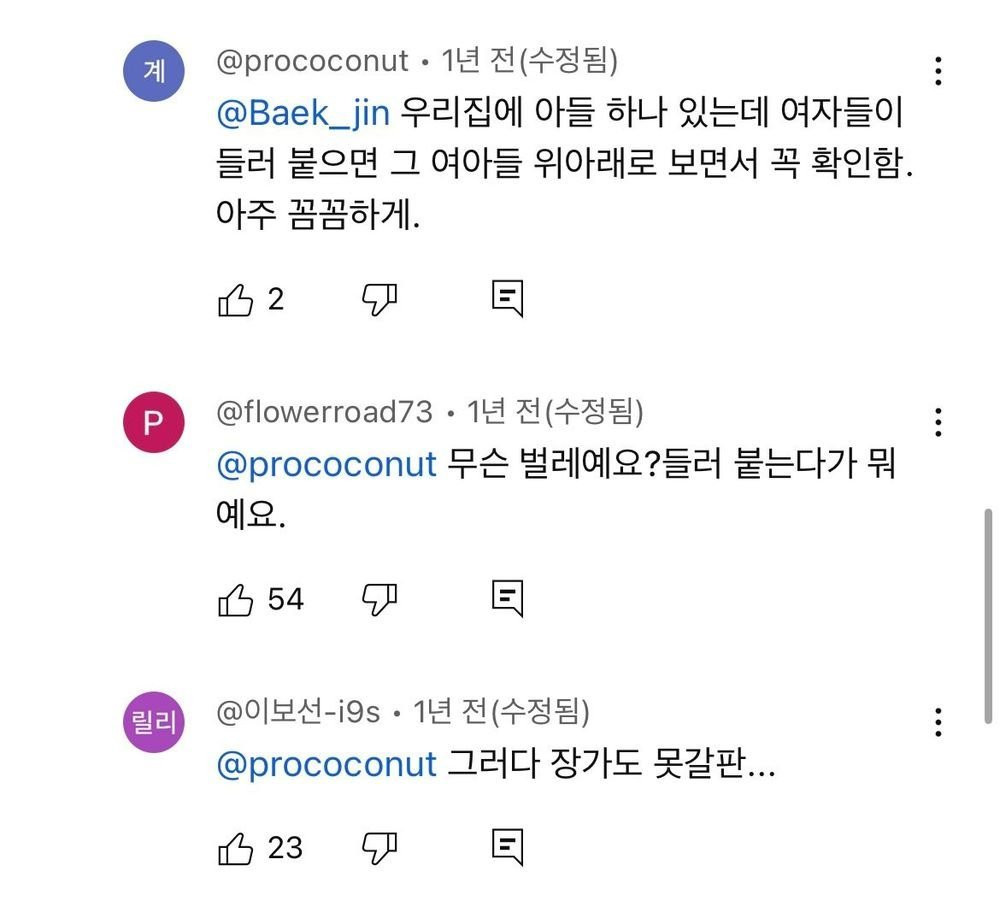
Task: Dislike the @flowerroad73 comment
Action: click(x=379, y=599)
